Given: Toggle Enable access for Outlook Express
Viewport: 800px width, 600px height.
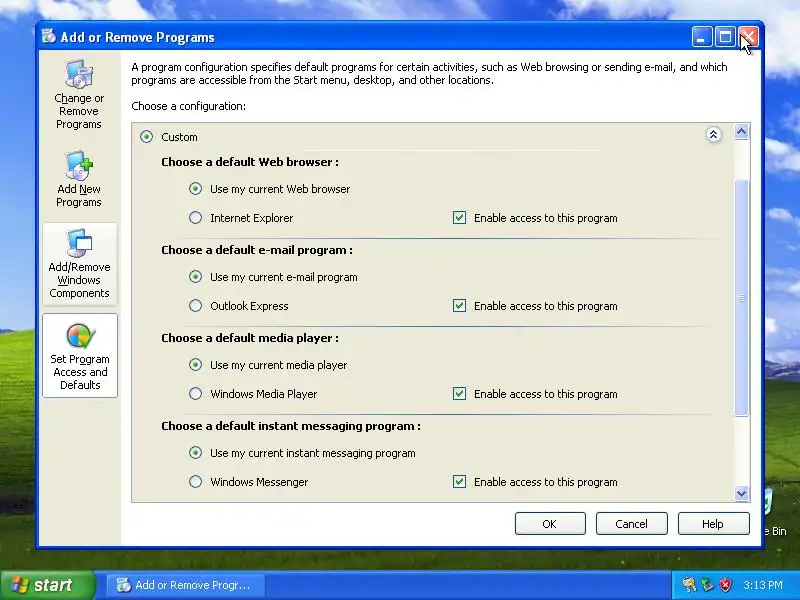Looking at the screenshot, I should pos(459,306).
